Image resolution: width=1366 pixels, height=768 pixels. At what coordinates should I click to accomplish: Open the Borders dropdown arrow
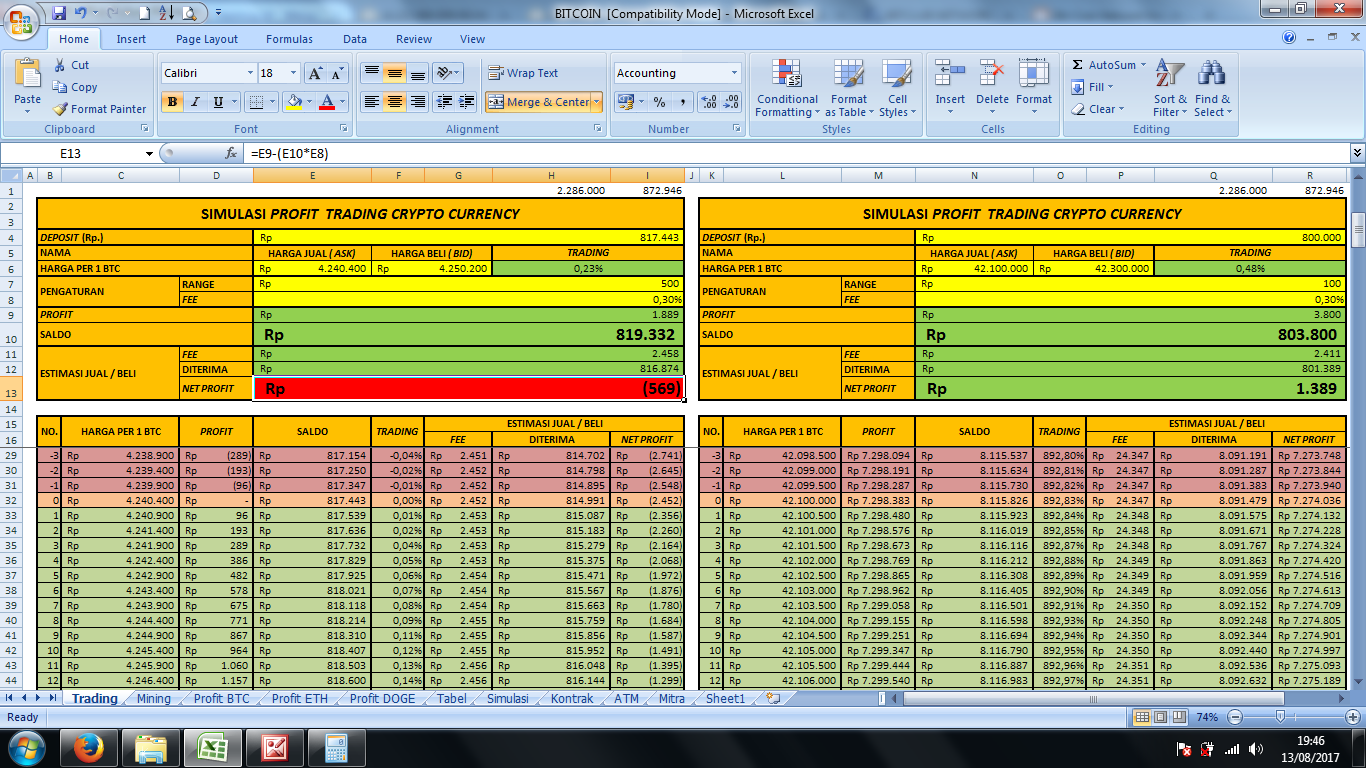click(272, 102)
